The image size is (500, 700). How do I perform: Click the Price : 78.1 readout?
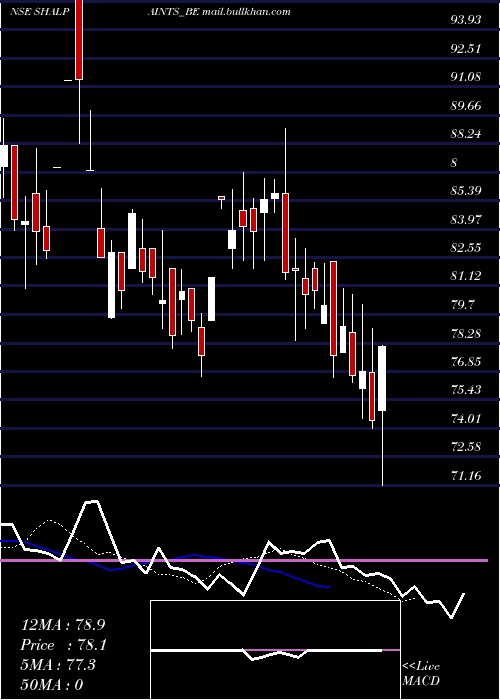[x=63, y=645]
